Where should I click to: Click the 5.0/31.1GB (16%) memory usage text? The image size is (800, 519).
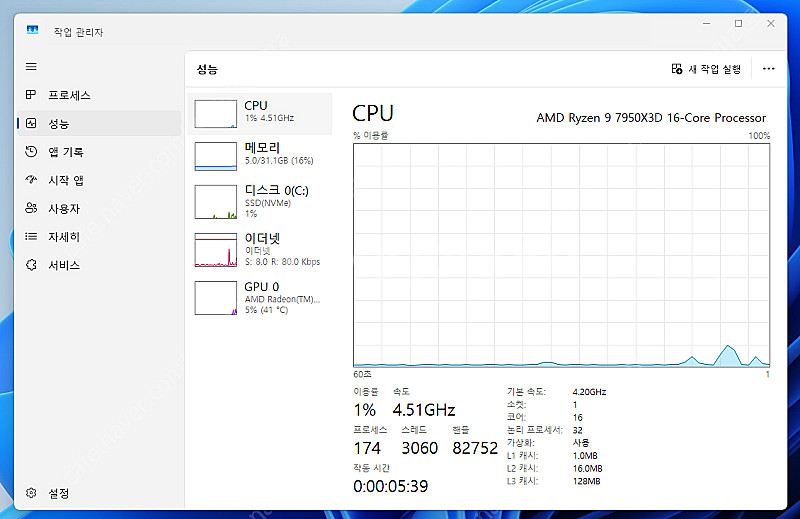279,161
